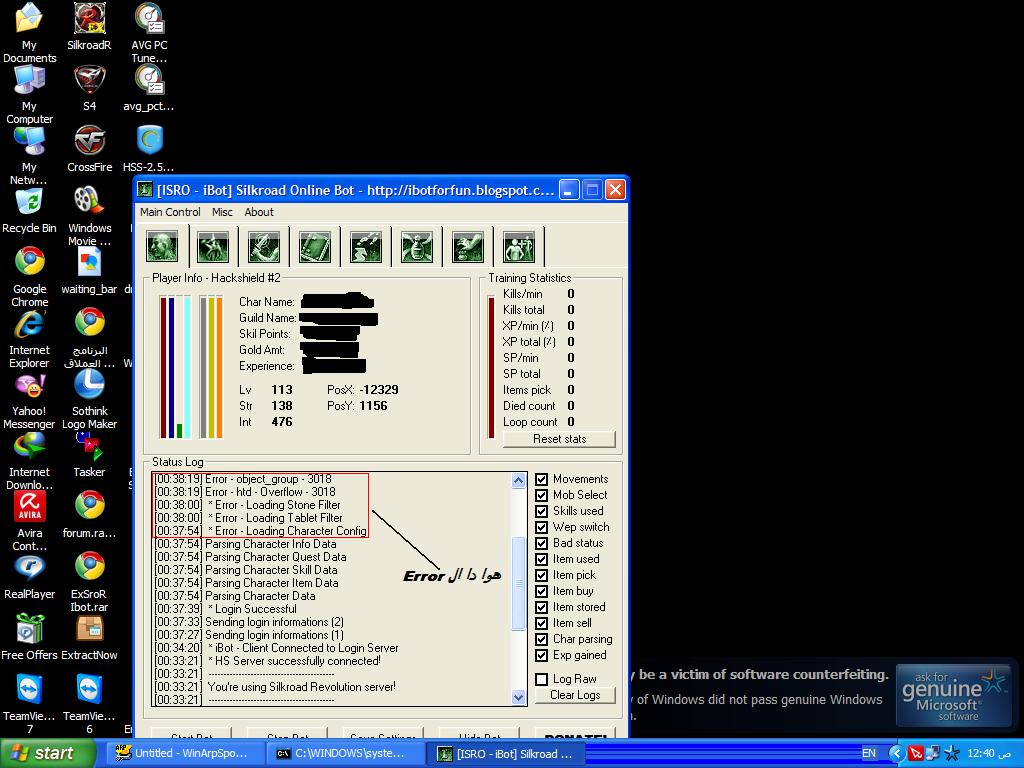
Task: Click the network computers tray icon
Action: (933, 754)
